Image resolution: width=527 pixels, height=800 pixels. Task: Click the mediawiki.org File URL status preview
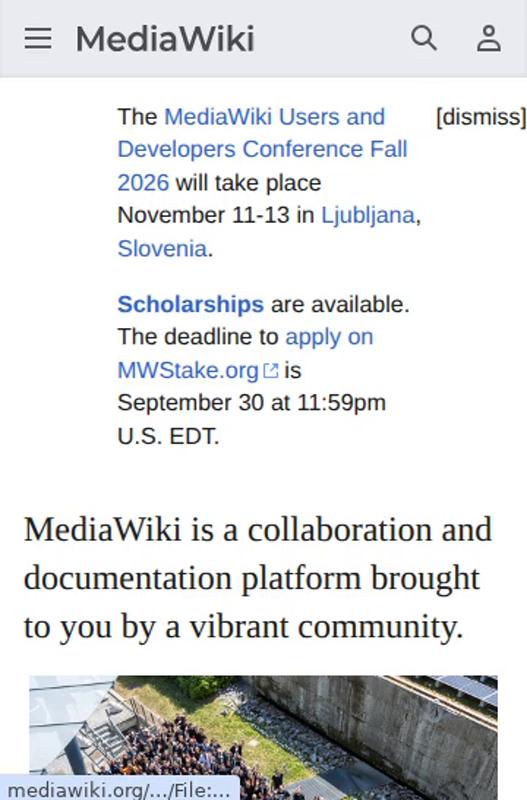pyautogui.click(x=119, y=790)
